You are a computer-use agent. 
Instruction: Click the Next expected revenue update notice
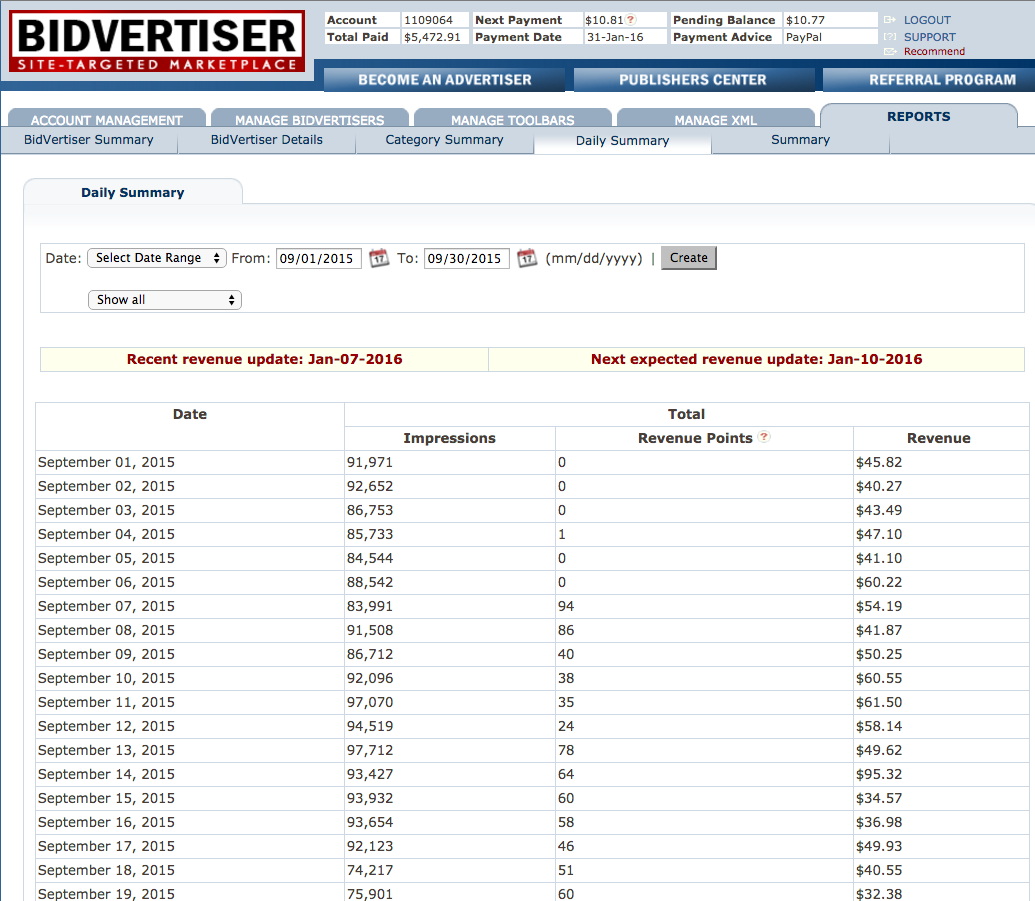click(756, 359)
